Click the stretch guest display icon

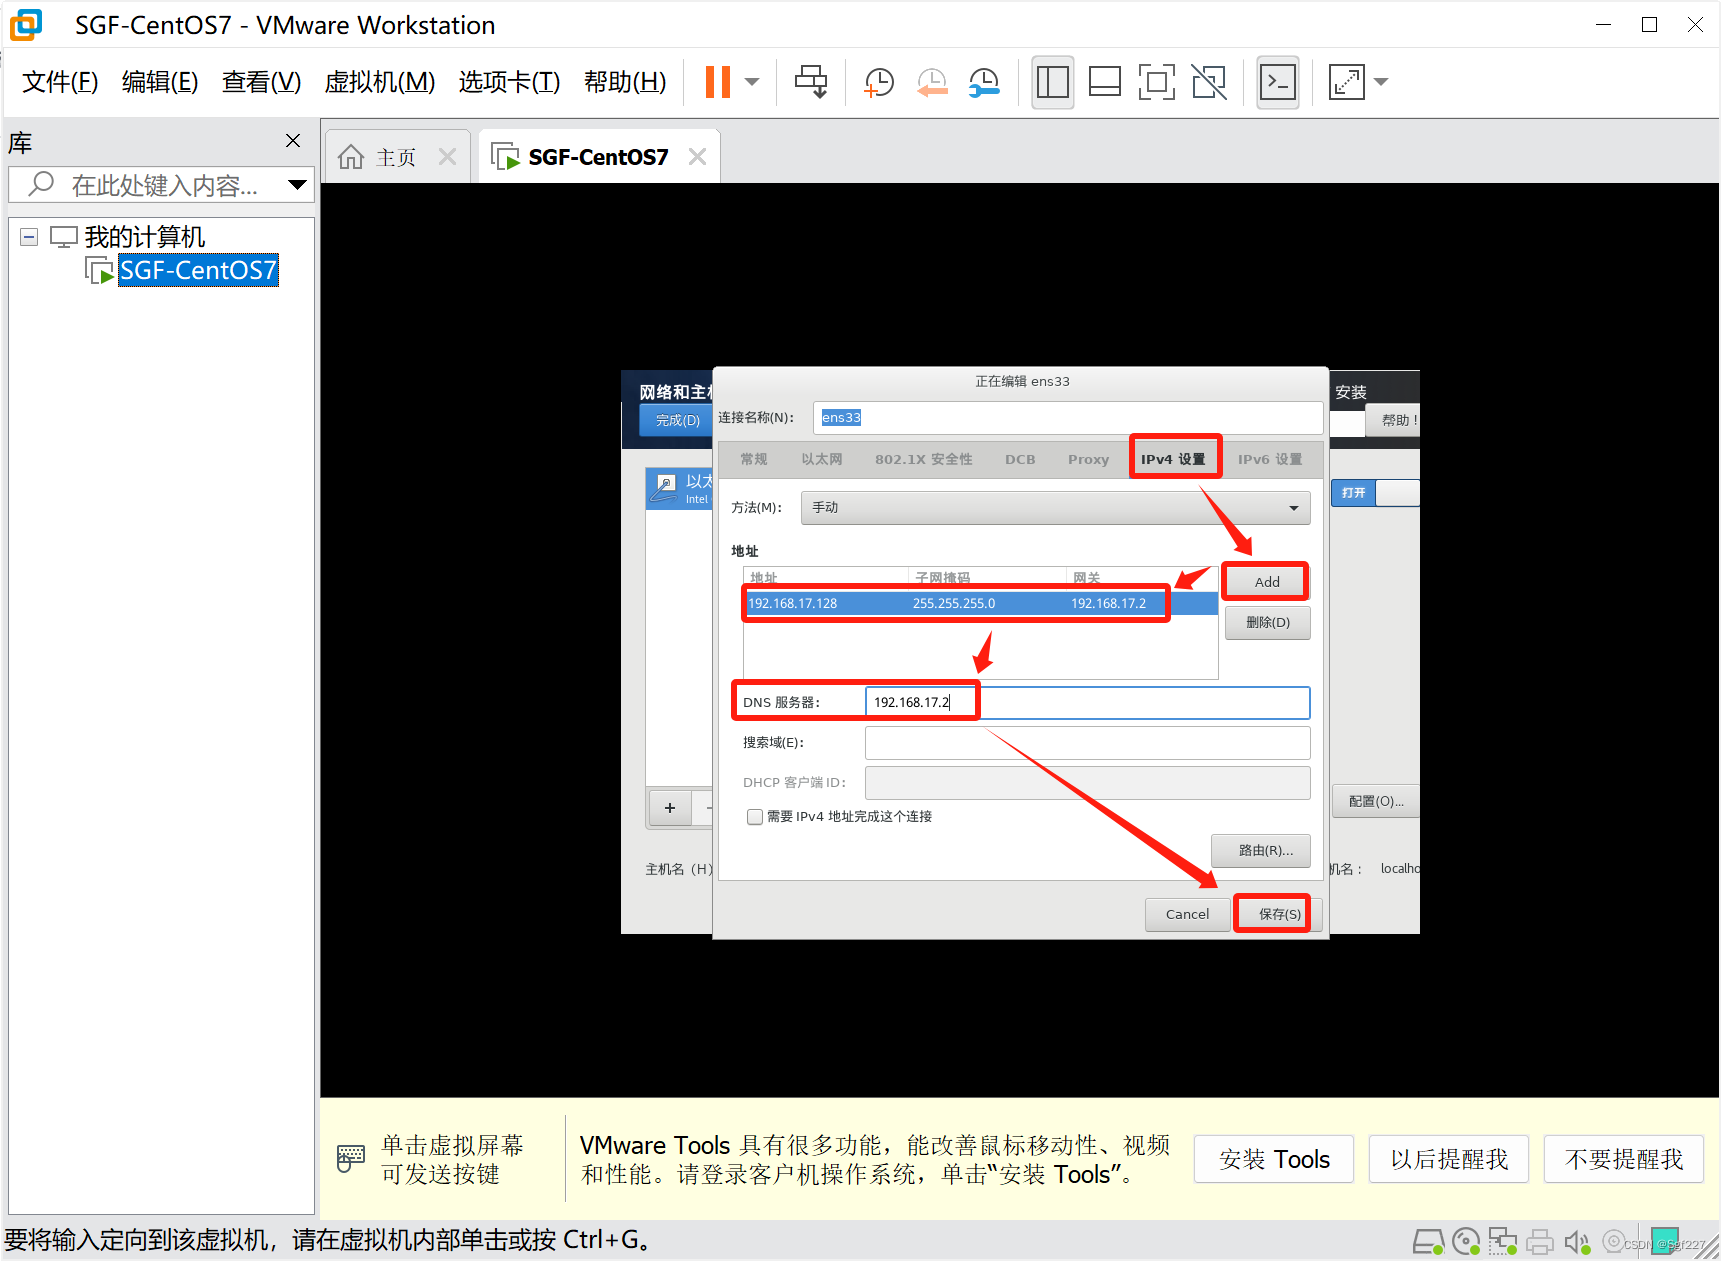[x=1346, y=82]
